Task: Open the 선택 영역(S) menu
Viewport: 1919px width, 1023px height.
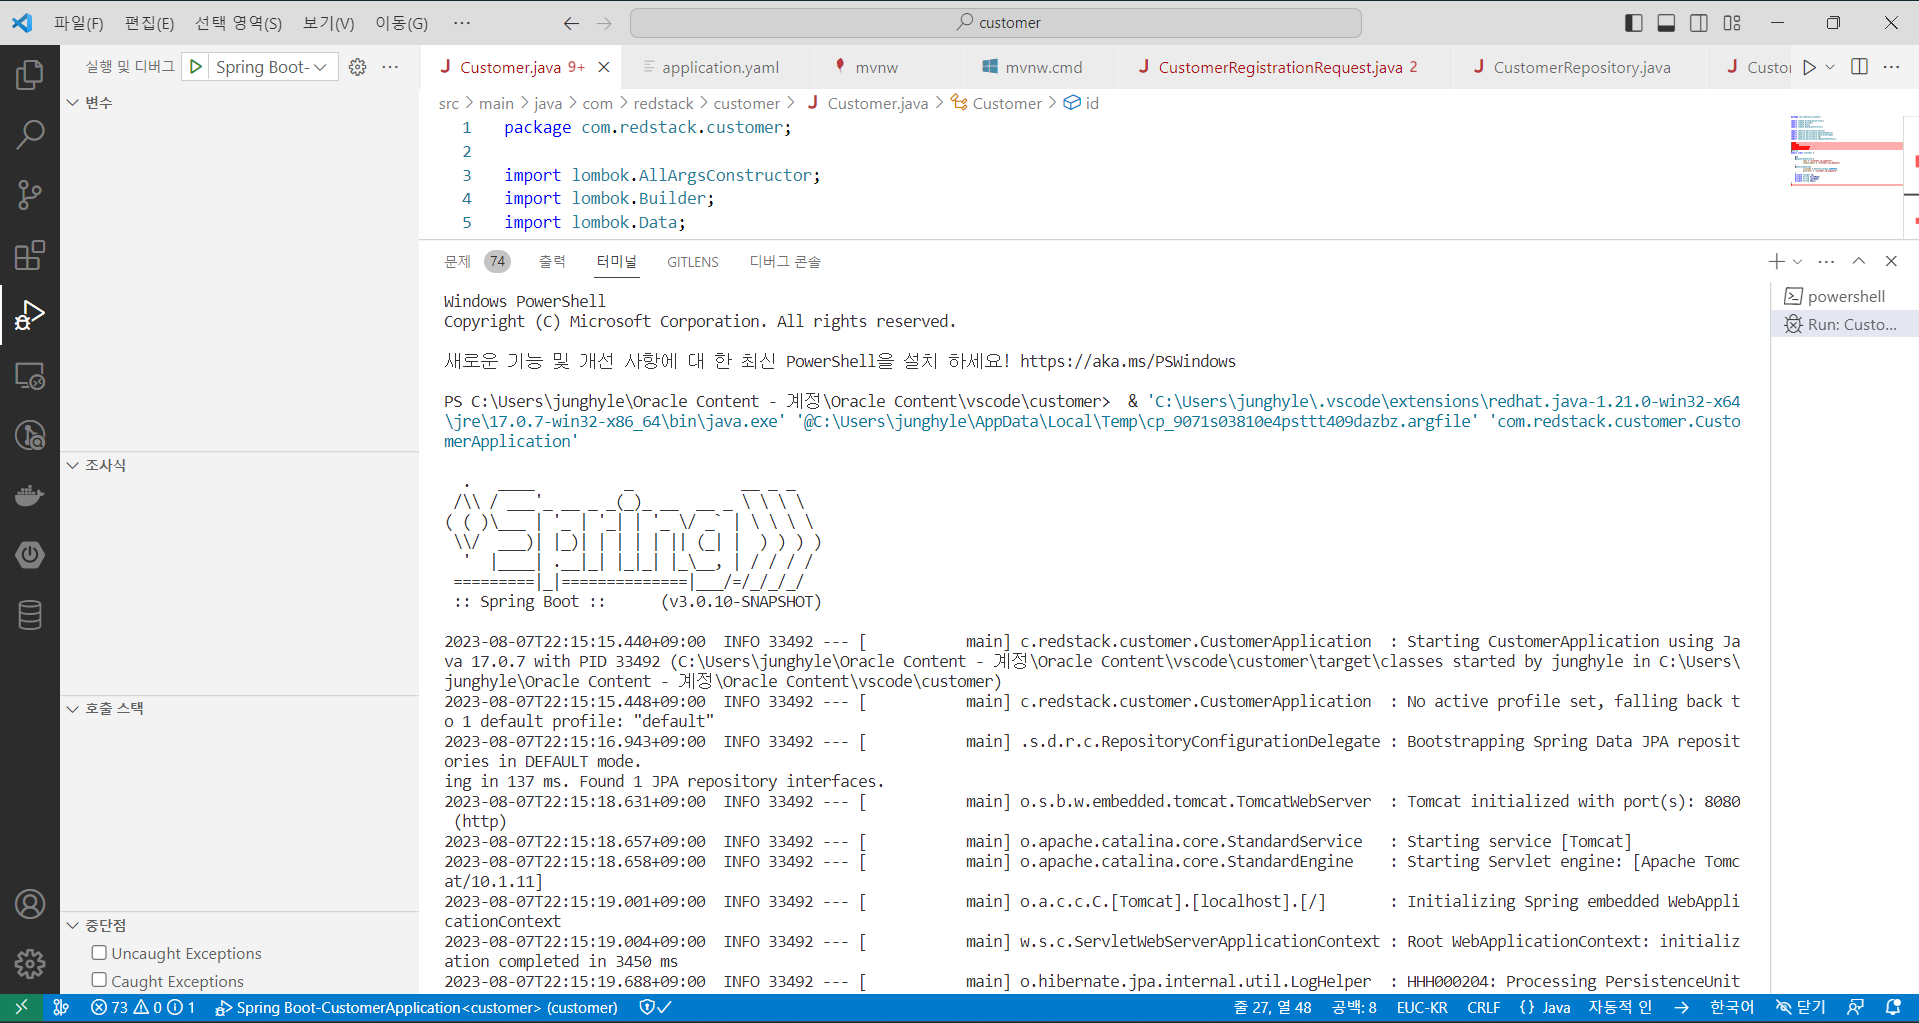Action: pos(238,23)
